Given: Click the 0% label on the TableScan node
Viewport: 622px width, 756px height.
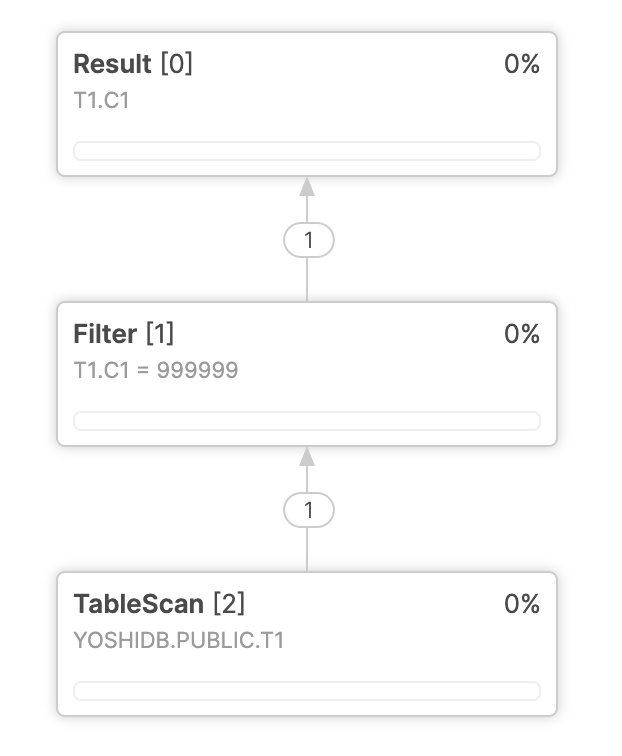Looking at the screenshot, I should (522, 604).
